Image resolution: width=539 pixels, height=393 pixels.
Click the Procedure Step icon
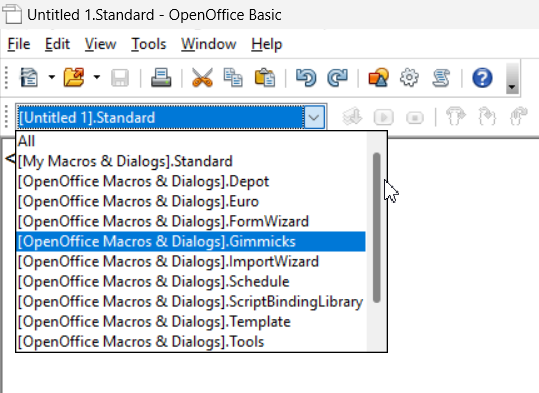(455, 117)
